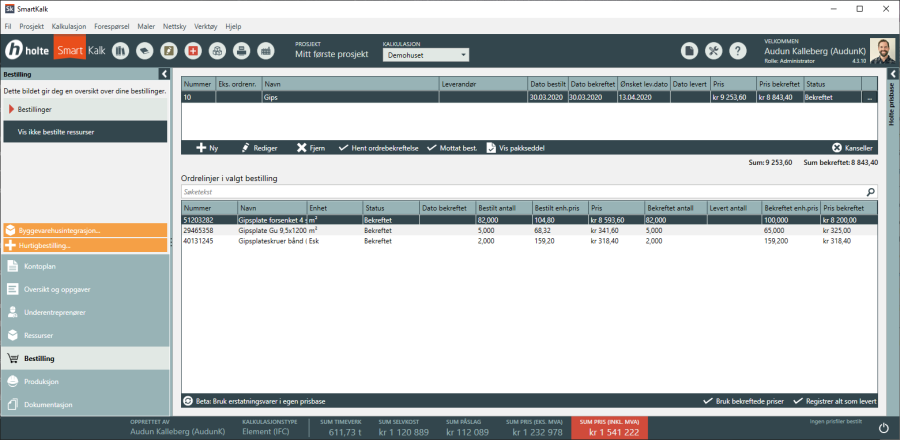This screenshot has width=900, height=440.
Task: Click the power icon in status bar
Action: coord(882,428)
